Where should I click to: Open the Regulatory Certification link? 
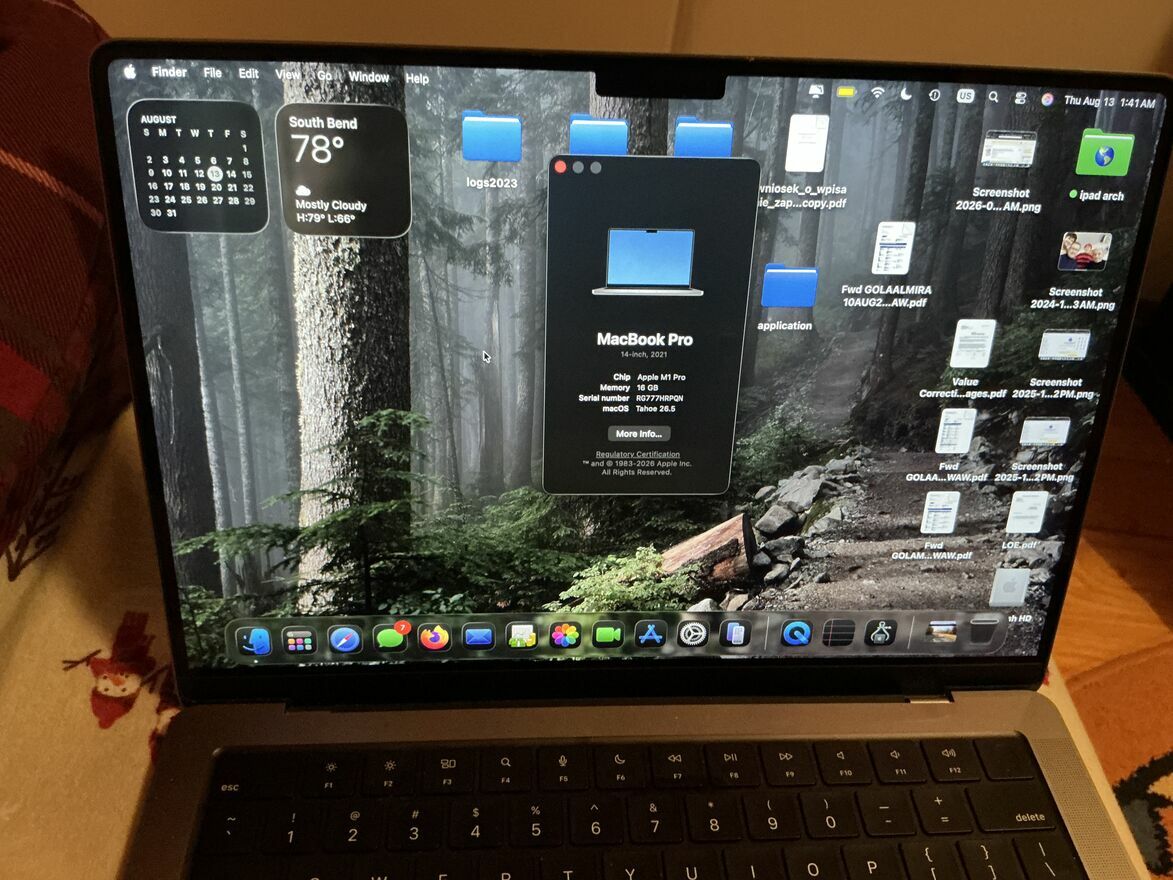pyautogui.click(x=637, y=454)
